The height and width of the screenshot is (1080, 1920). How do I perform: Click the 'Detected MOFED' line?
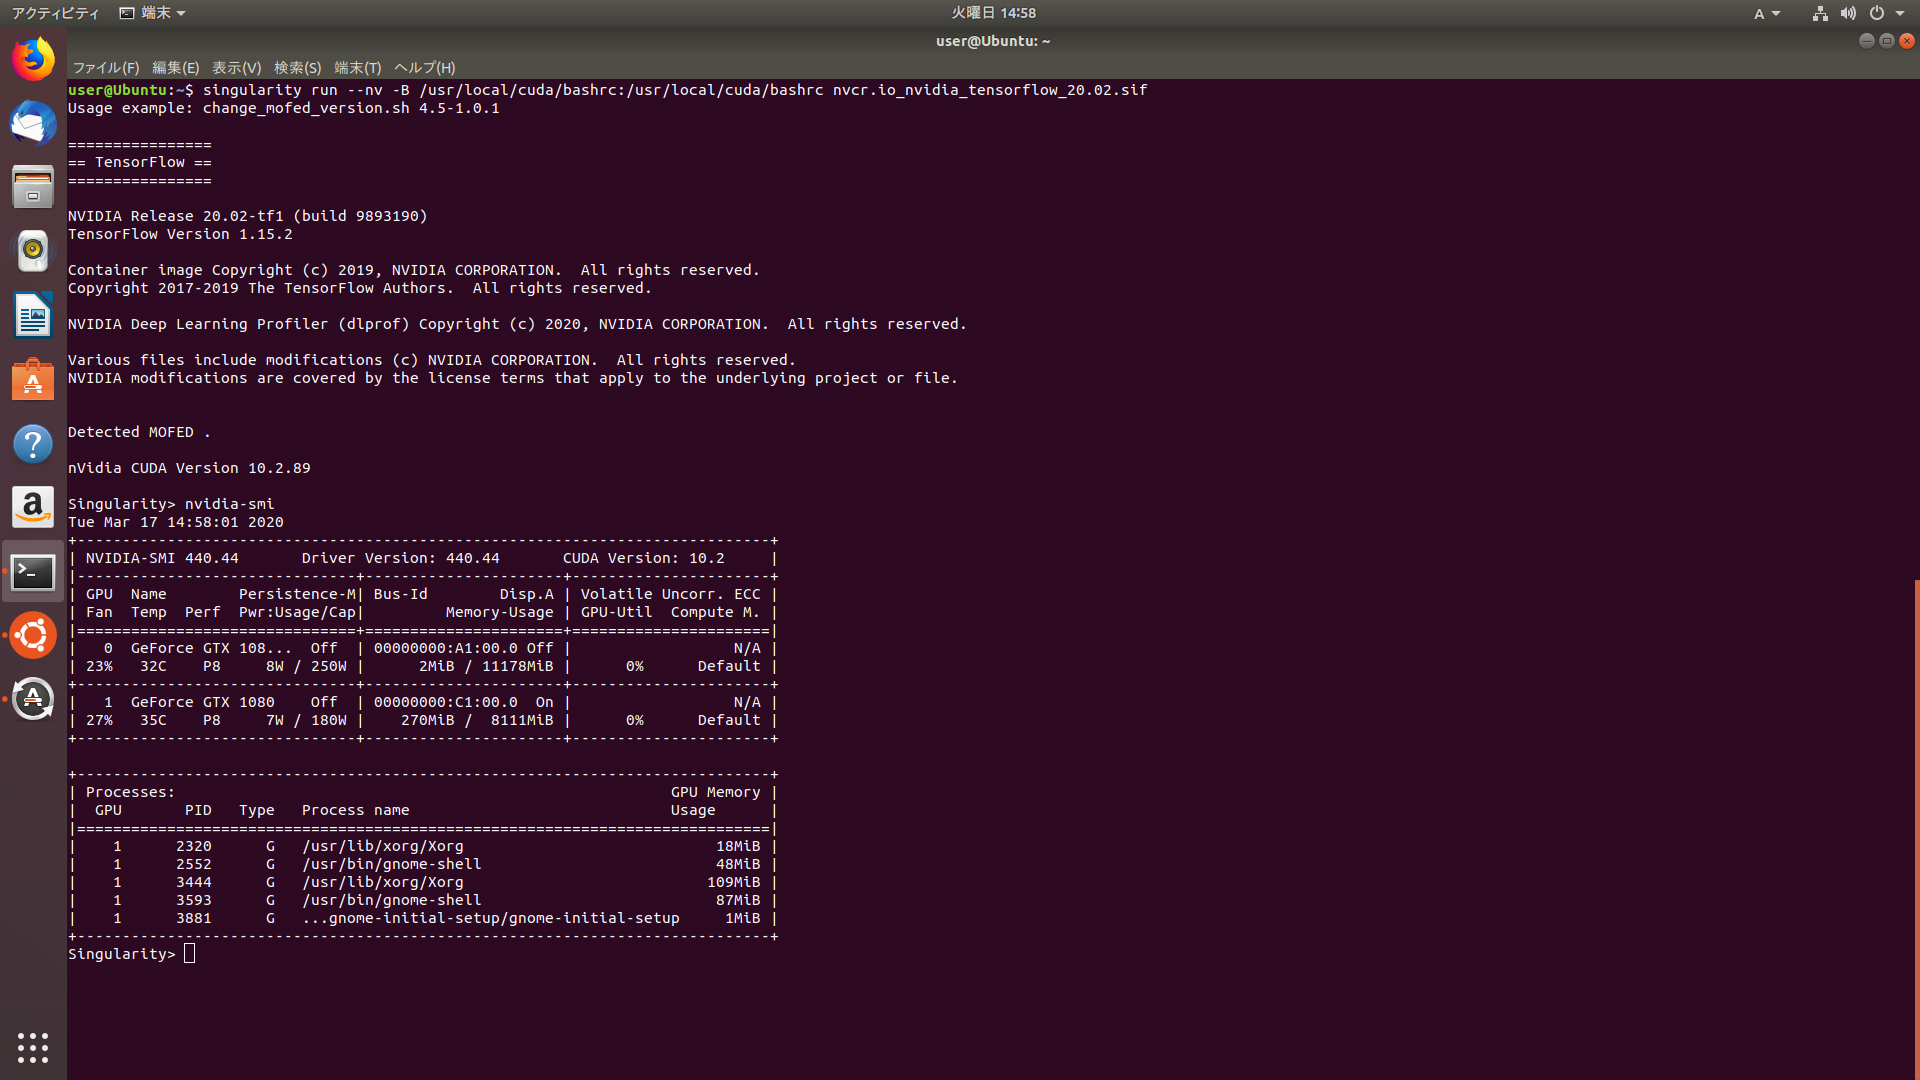pyautogui.click(x=139, y=432)
